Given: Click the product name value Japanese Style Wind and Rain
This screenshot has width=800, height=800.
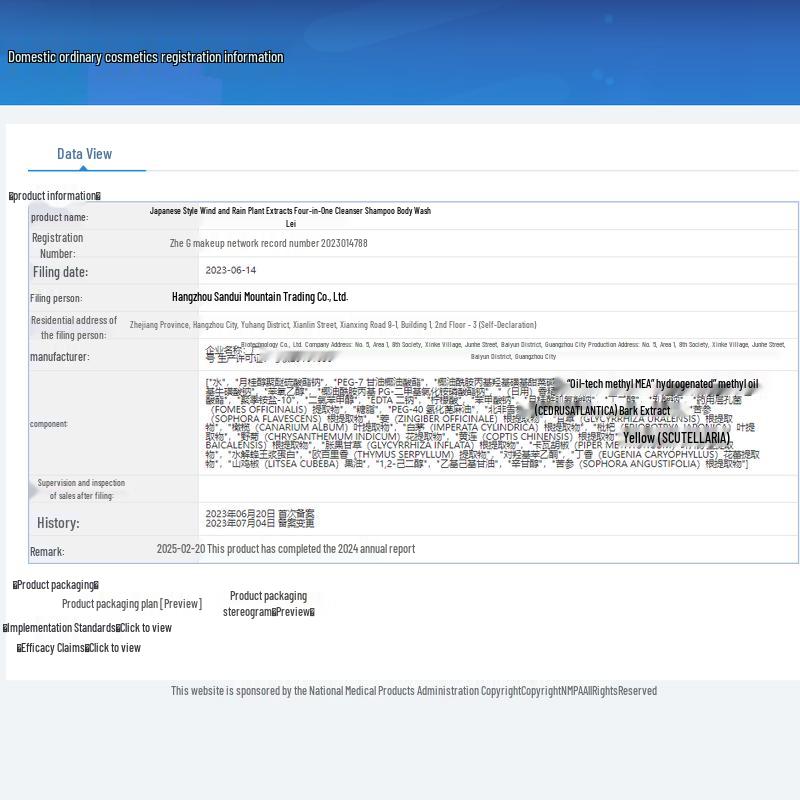Looking at the screenshot, I should [290, 217].
